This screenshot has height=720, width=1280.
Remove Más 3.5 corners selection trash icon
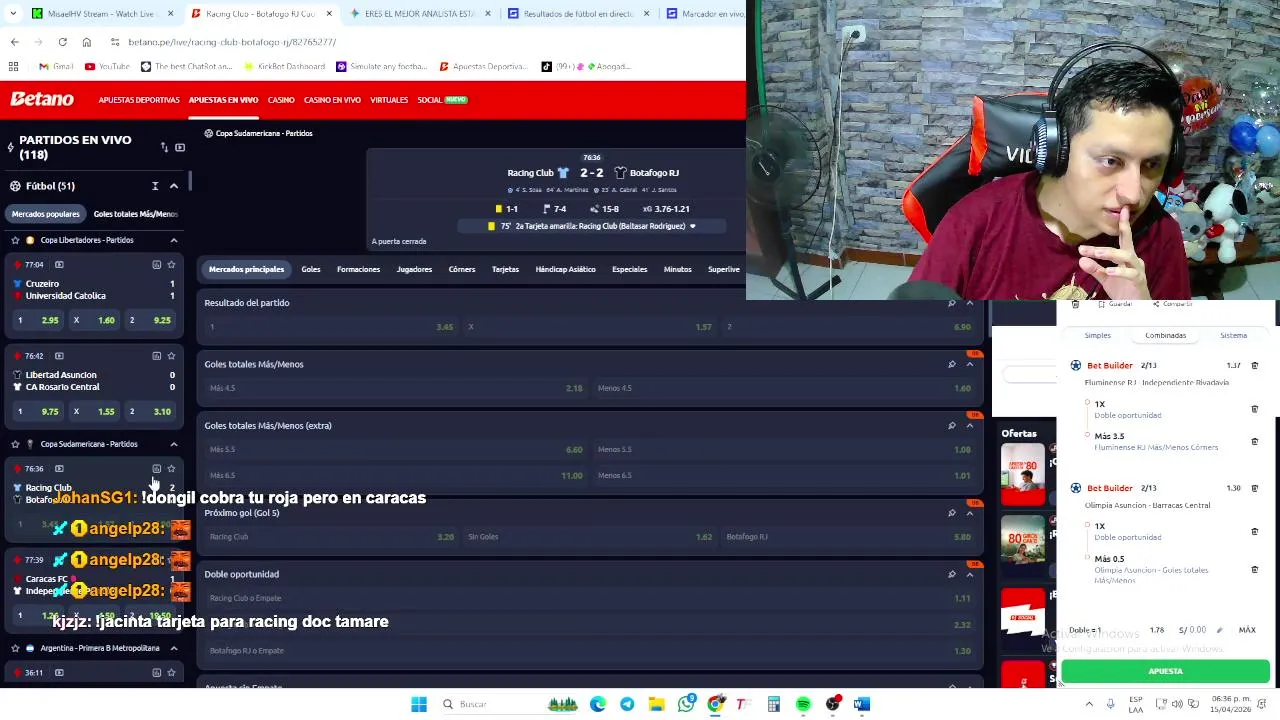(x=1254, y=441)
